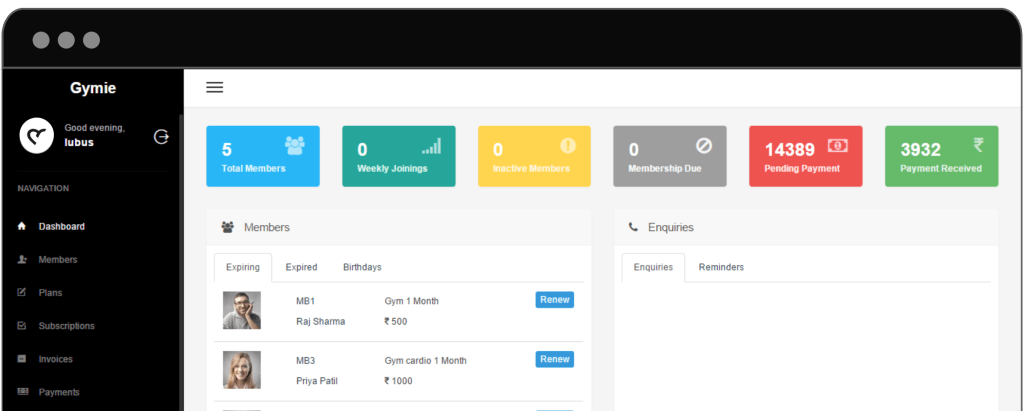Click the username lubus
1023x411 pixels.
click(x=79, y=142)
